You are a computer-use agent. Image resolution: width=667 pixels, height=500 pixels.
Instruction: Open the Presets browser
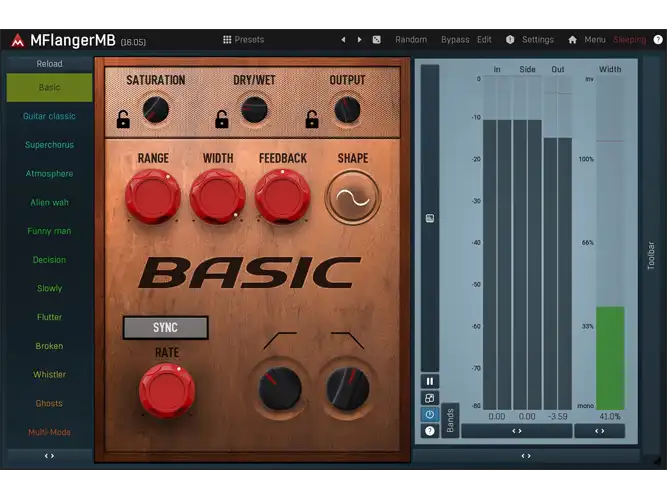(x=243, y=40)
